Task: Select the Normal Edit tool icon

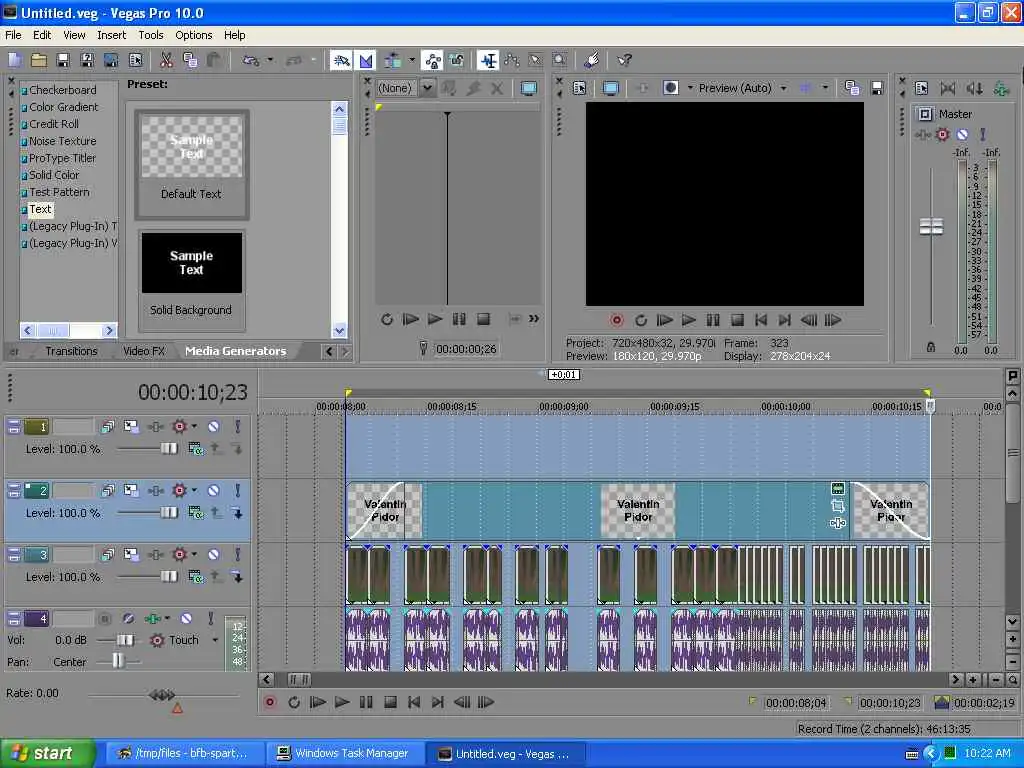Action: click(488, 61)
